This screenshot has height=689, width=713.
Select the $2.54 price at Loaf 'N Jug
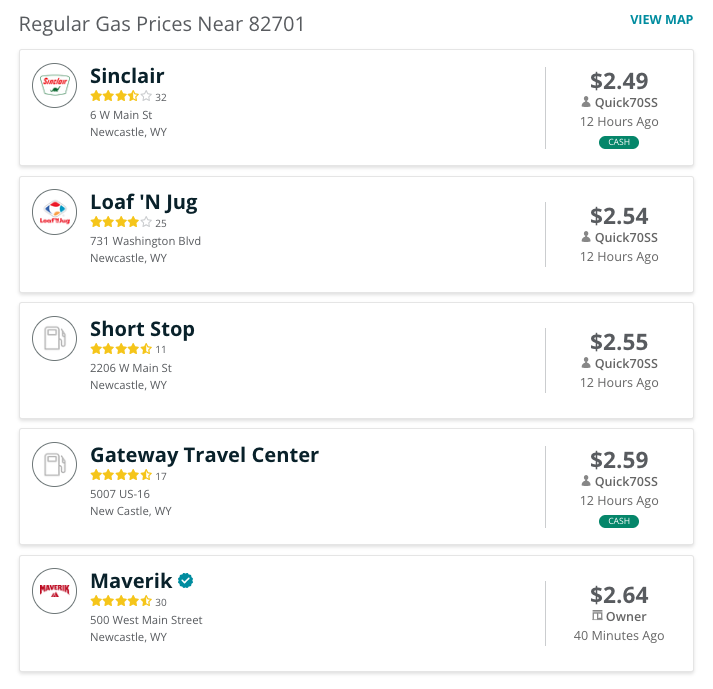pyautogui.click(x=619, y=216)
